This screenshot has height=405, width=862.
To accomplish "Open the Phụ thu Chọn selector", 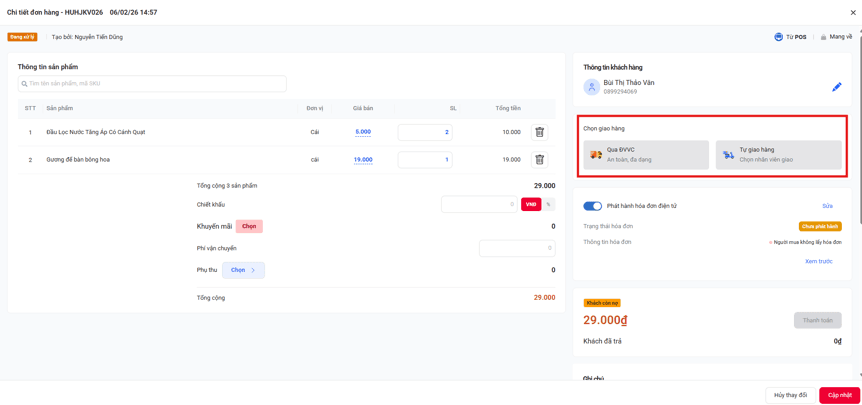I will click(x=244, y=270).
